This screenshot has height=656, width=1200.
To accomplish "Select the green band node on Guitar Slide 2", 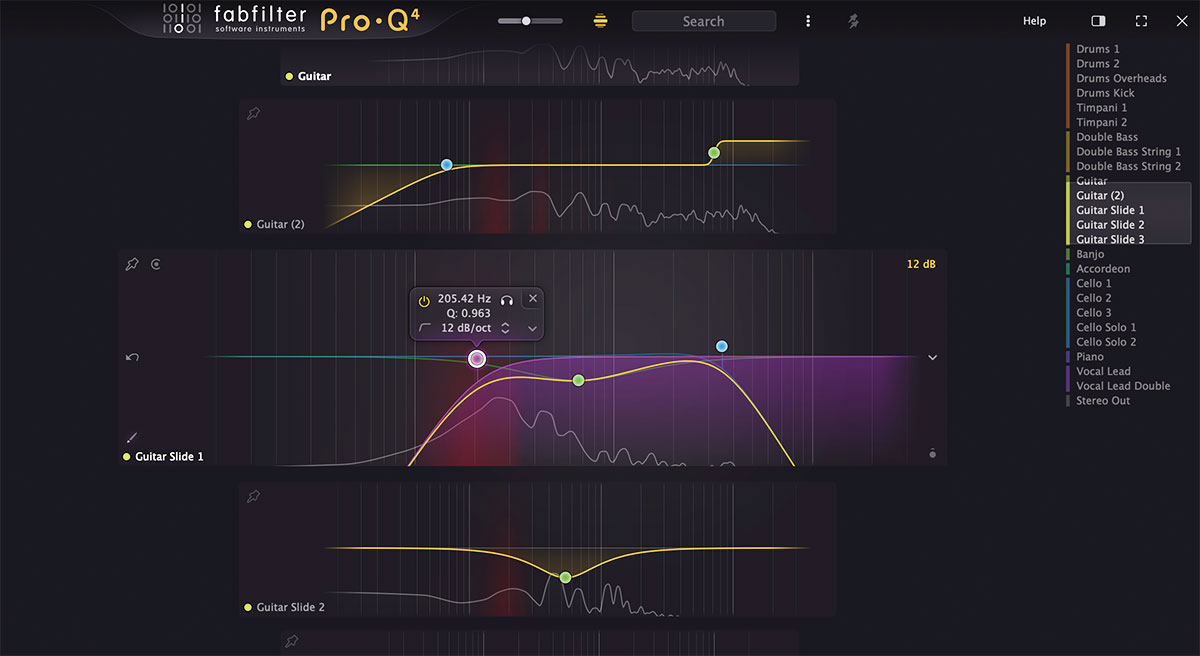I will [565, 577].
